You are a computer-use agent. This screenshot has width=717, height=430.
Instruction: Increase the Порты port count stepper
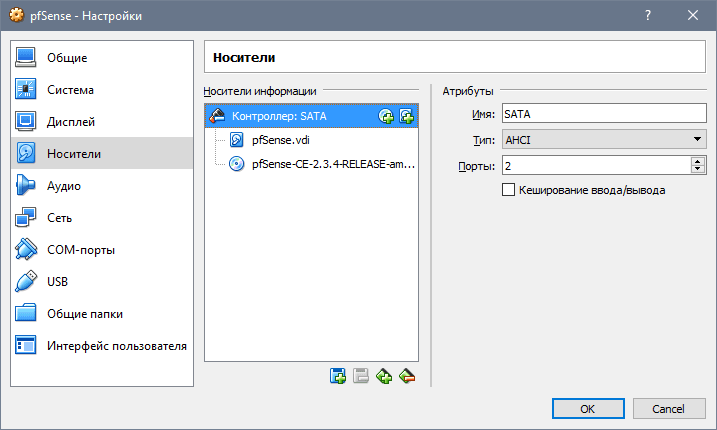[x=697, y=160]
